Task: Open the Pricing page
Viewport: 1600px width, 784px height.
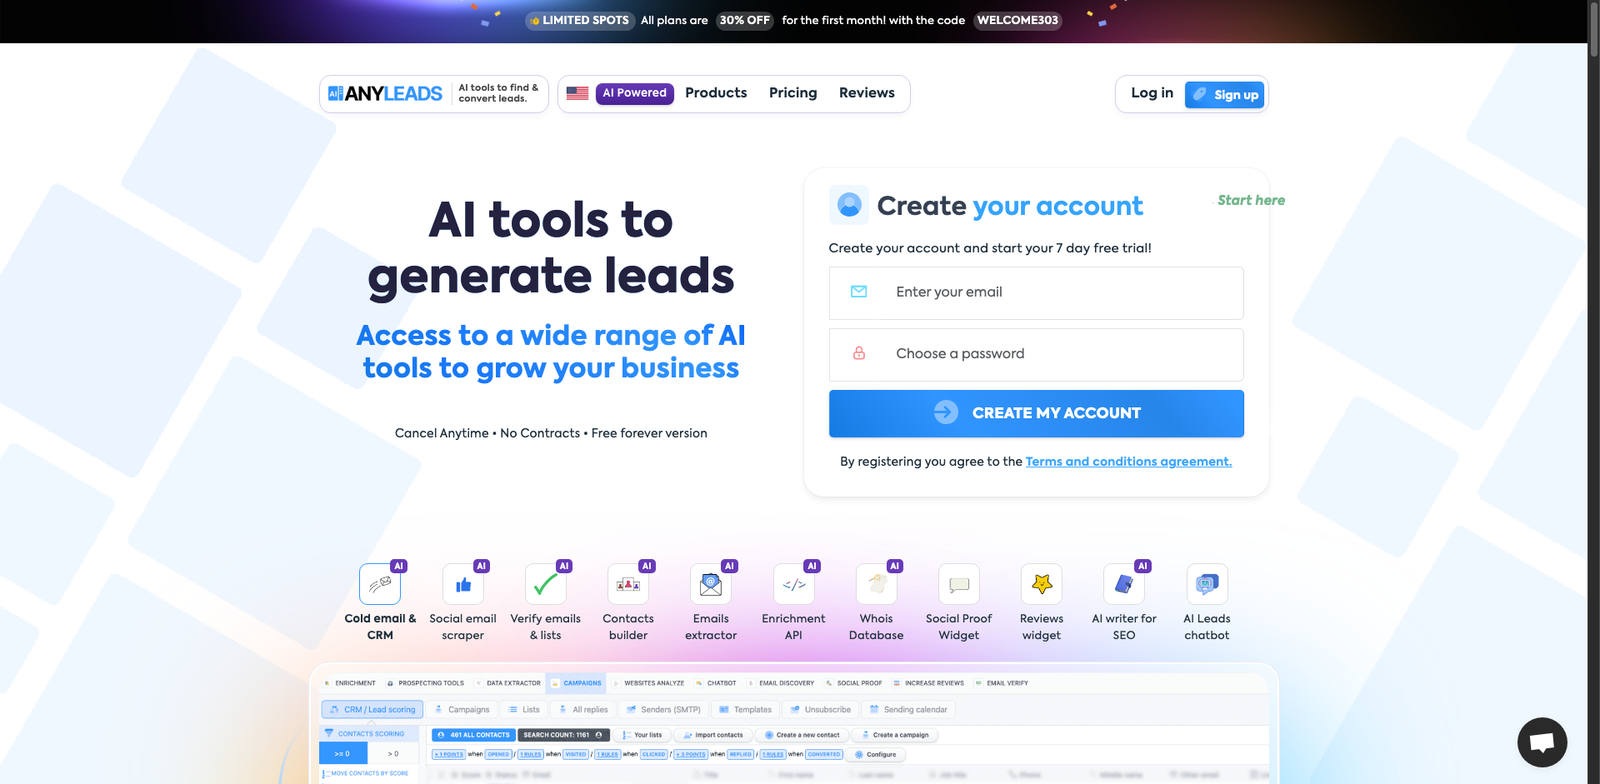Action: 793,93
